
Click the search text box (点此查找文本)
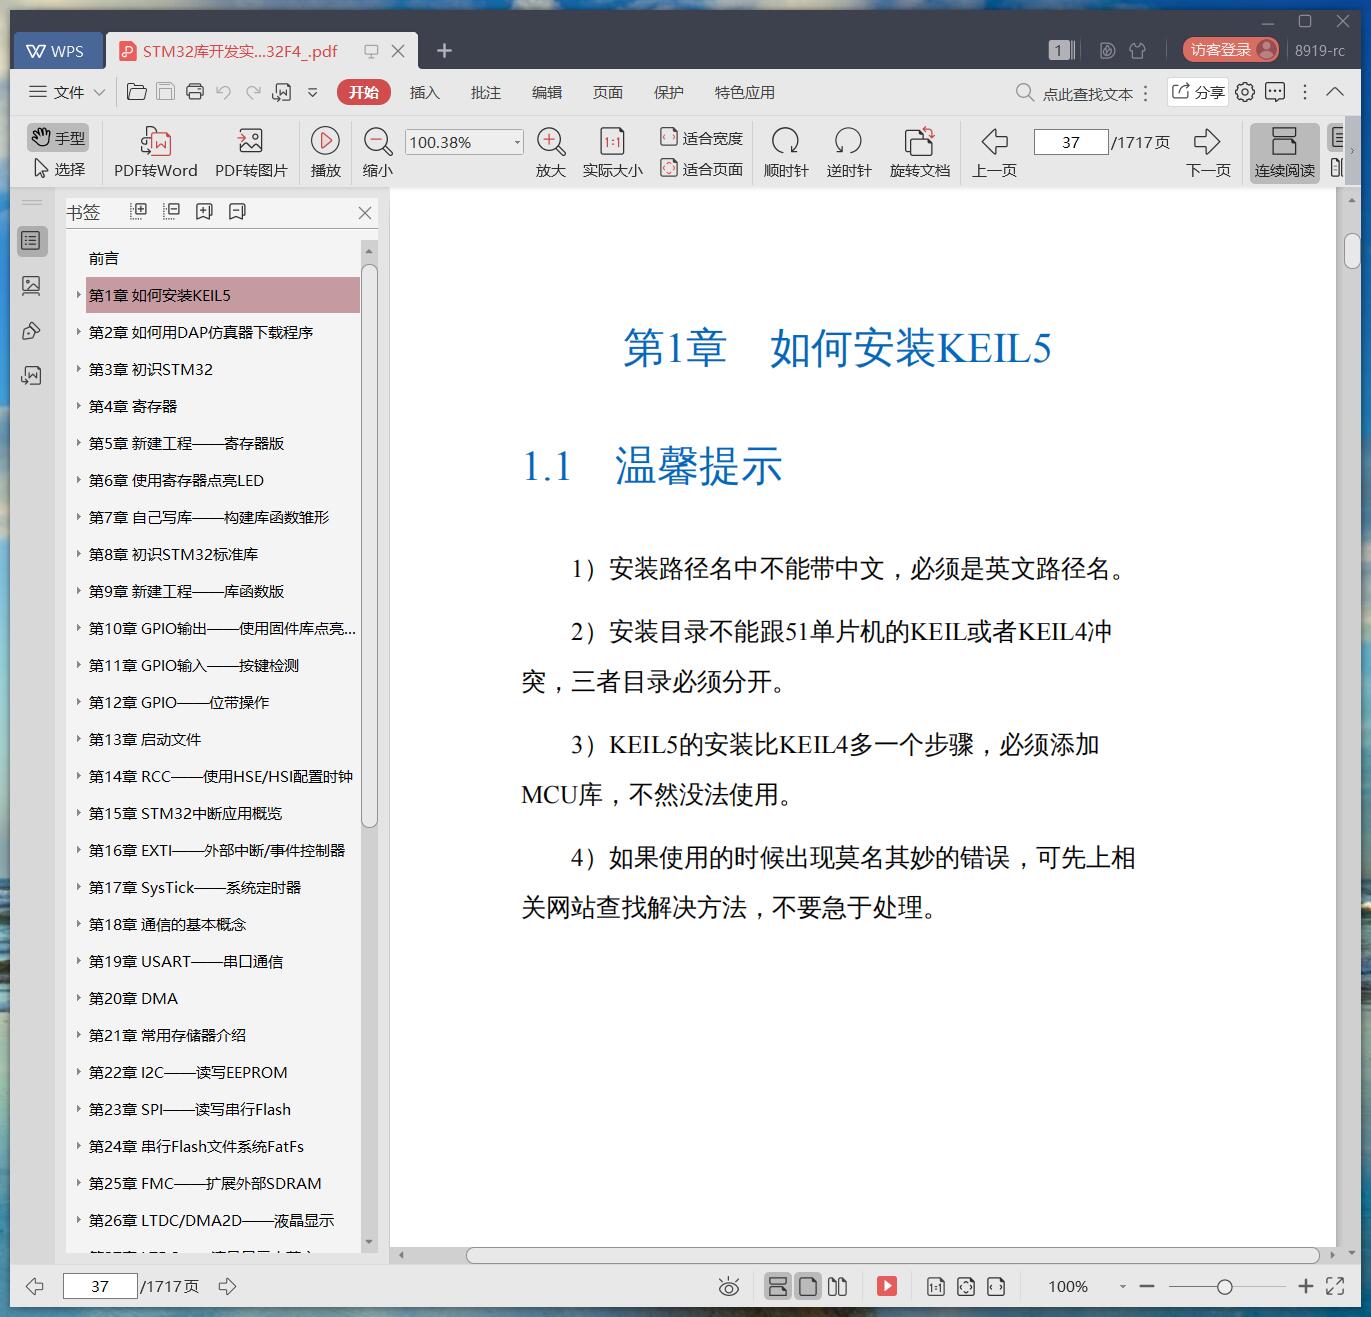[1087, 93]
